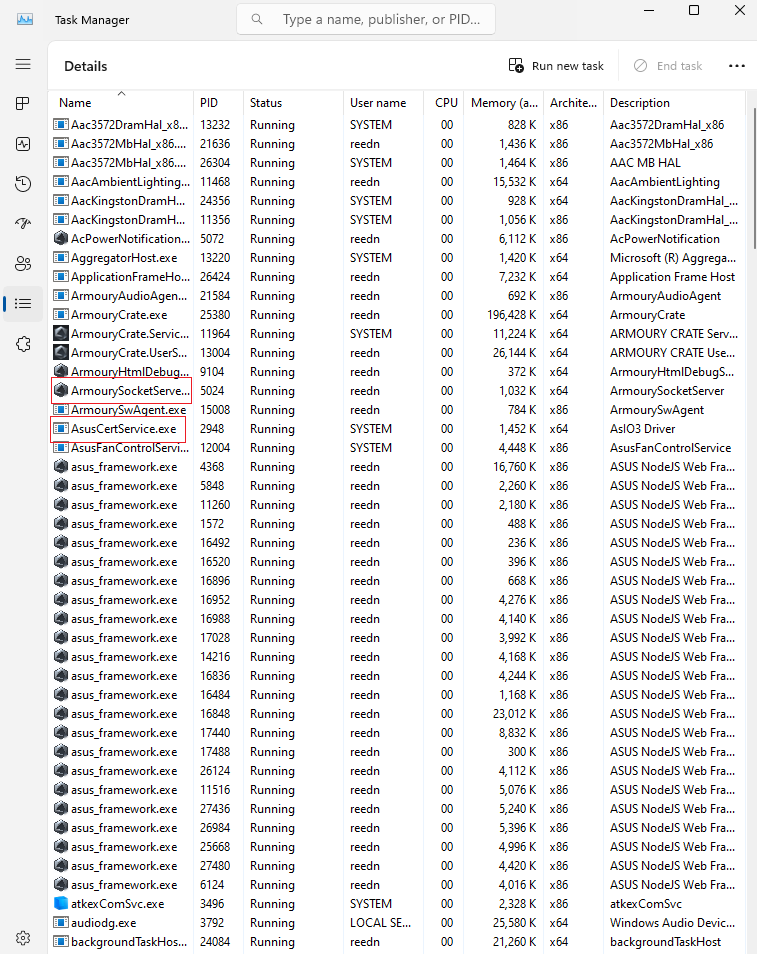The width and height of the screenshot is (757, 954).
Task: Click the icon of ArmouryHtmlDebug process
Action: click(60, 371)
